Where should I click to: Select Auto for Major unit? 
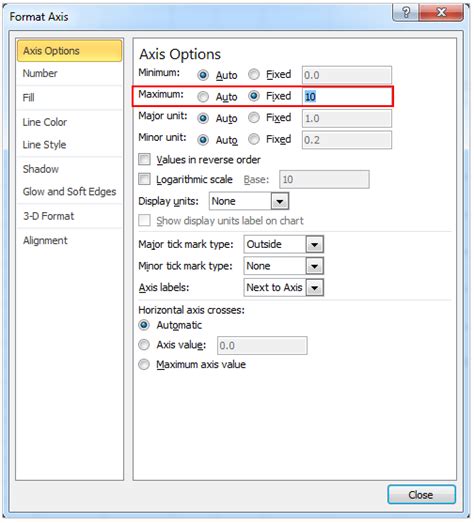point(203,118)
